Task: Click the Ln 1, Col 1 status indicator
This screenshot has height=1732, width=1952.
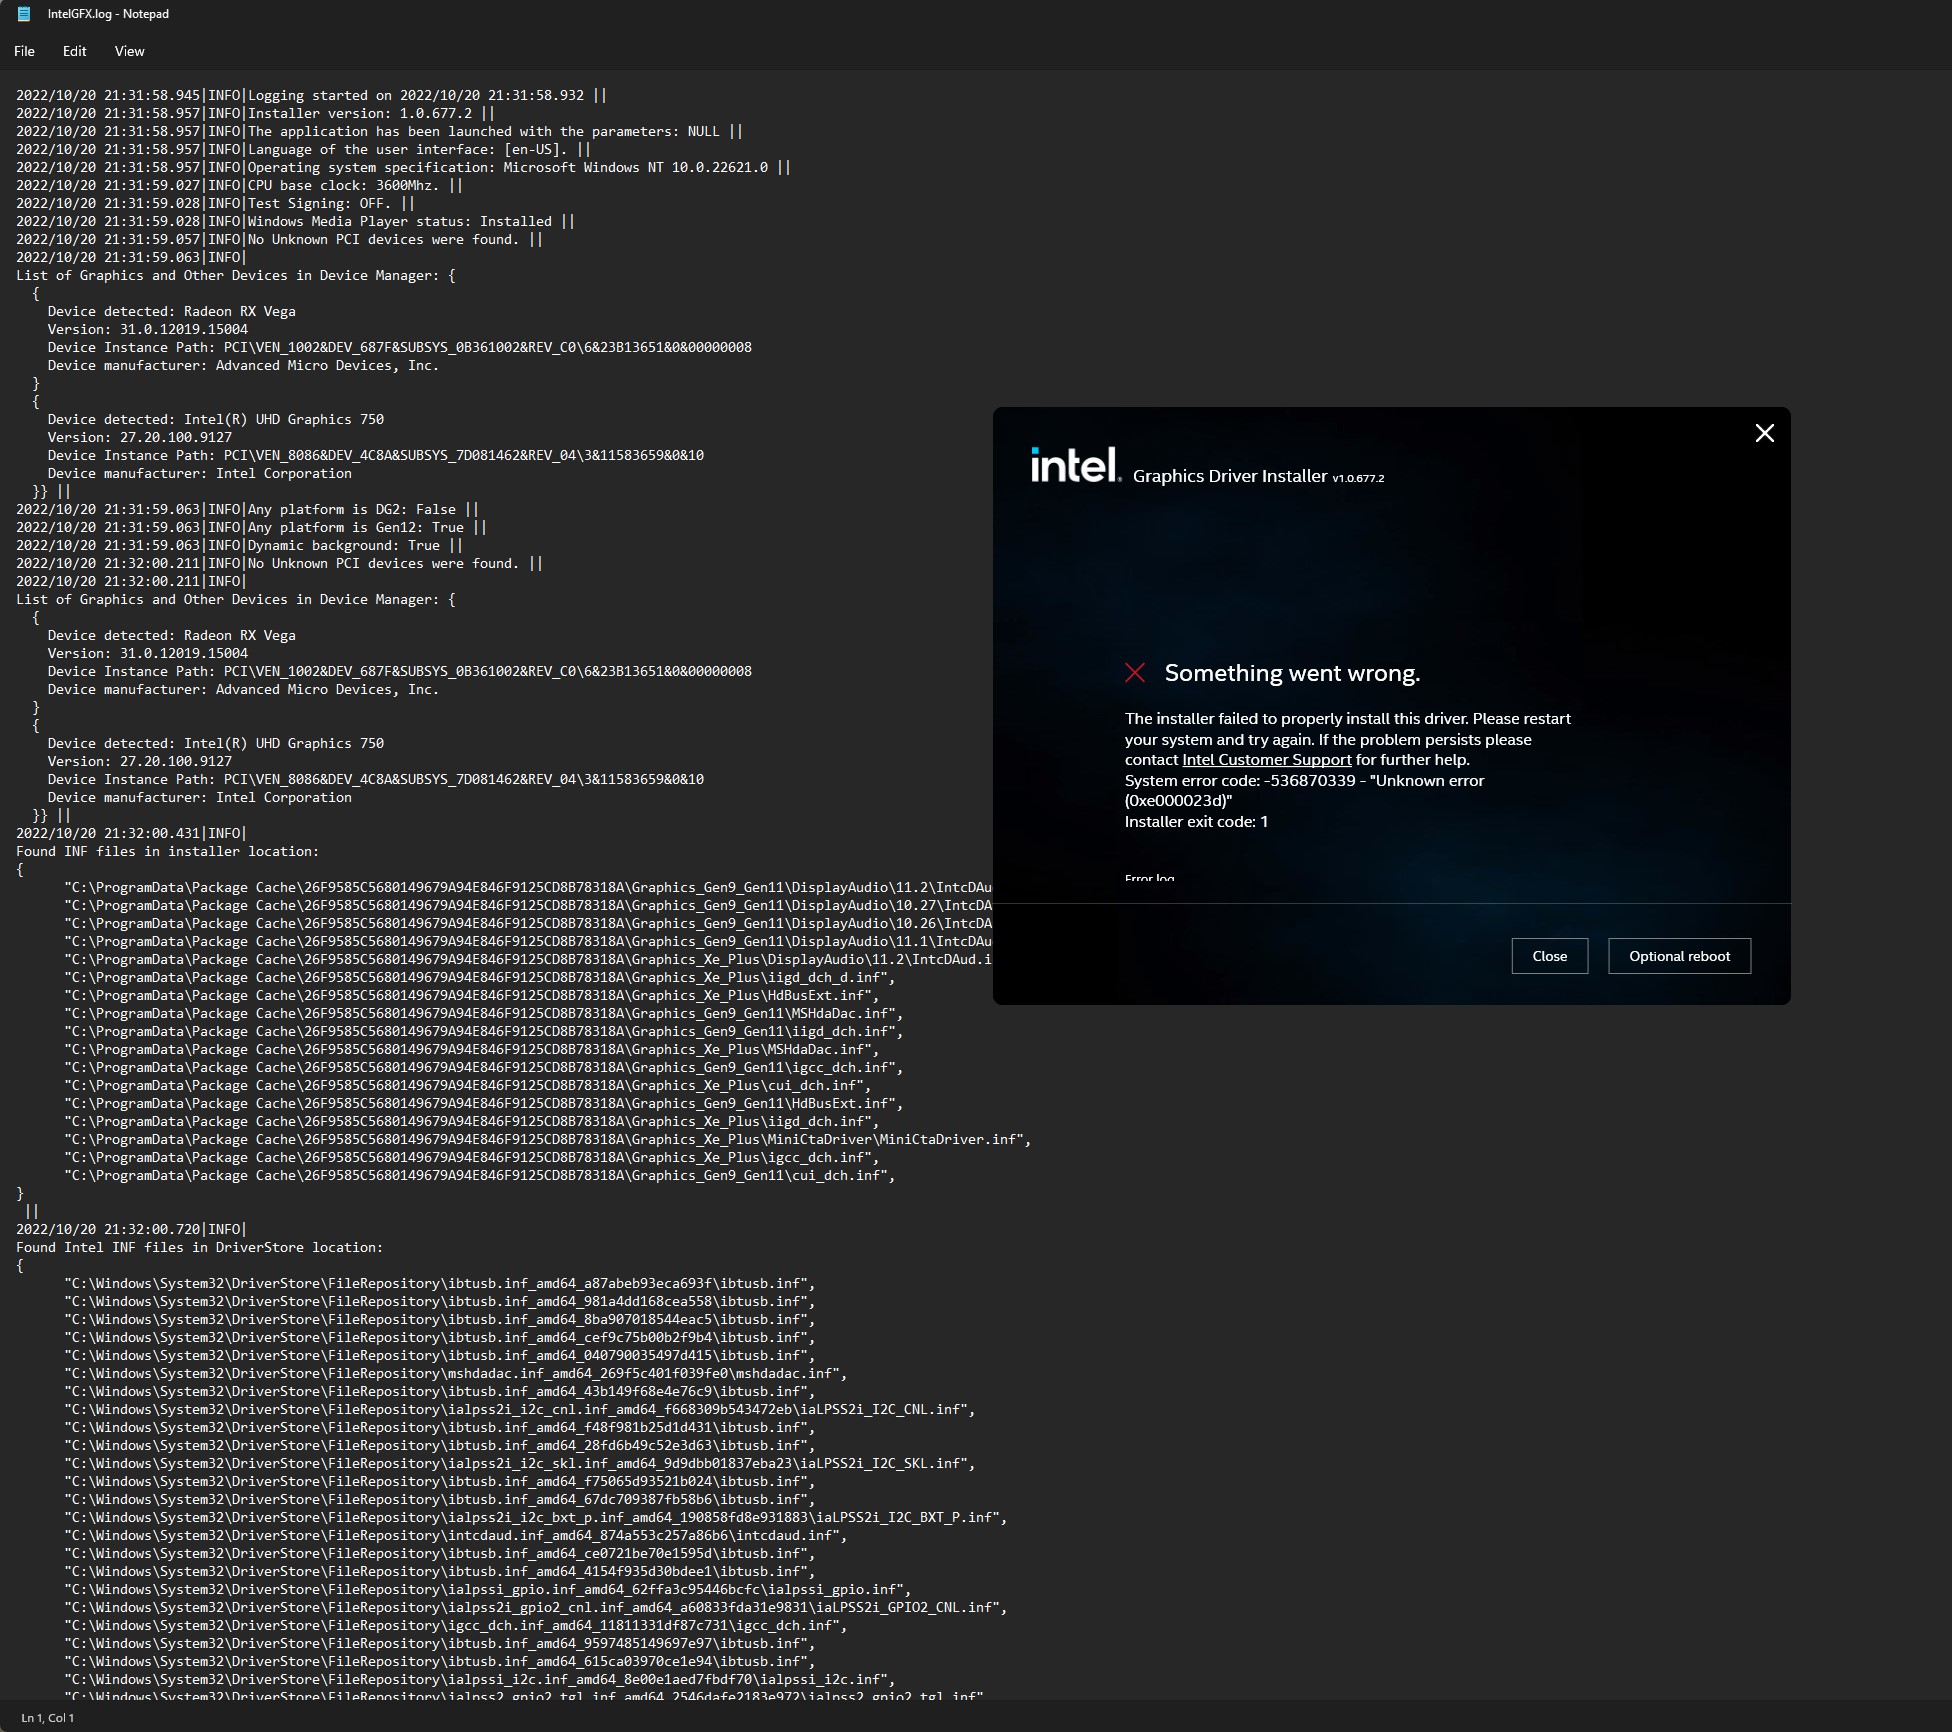Action: tap(48, 1718)
